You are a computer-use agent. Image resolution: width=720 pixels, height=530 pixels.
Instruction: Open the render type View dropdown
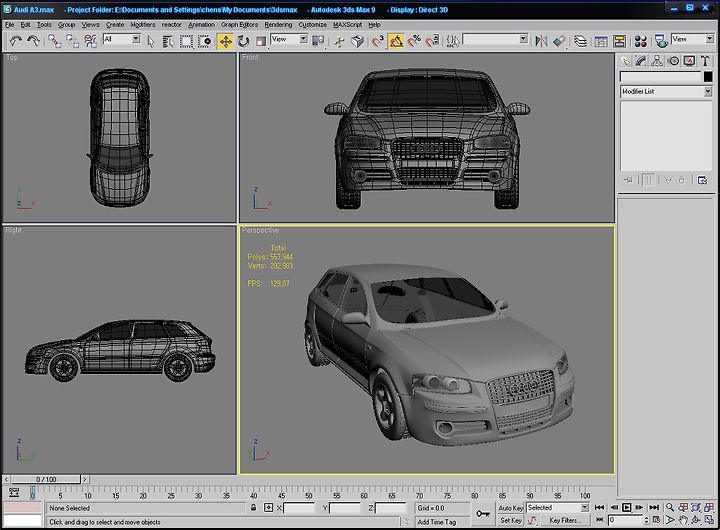pyautogui.click(x=709, y=39)
